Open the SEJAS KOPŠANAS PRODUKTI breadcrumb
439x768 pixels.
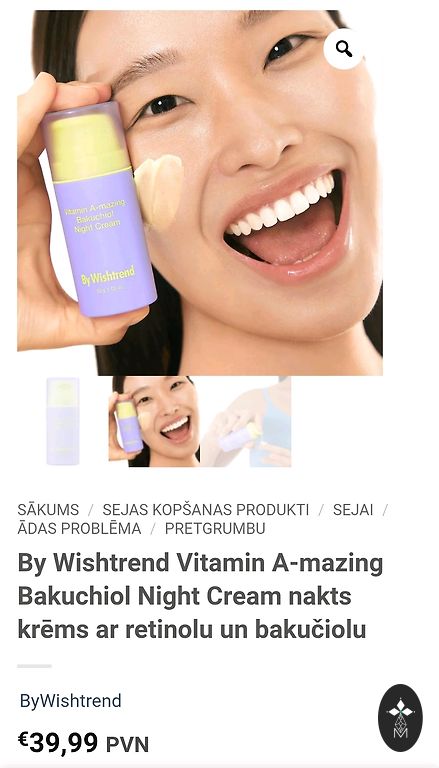click(x=206, y=510)
